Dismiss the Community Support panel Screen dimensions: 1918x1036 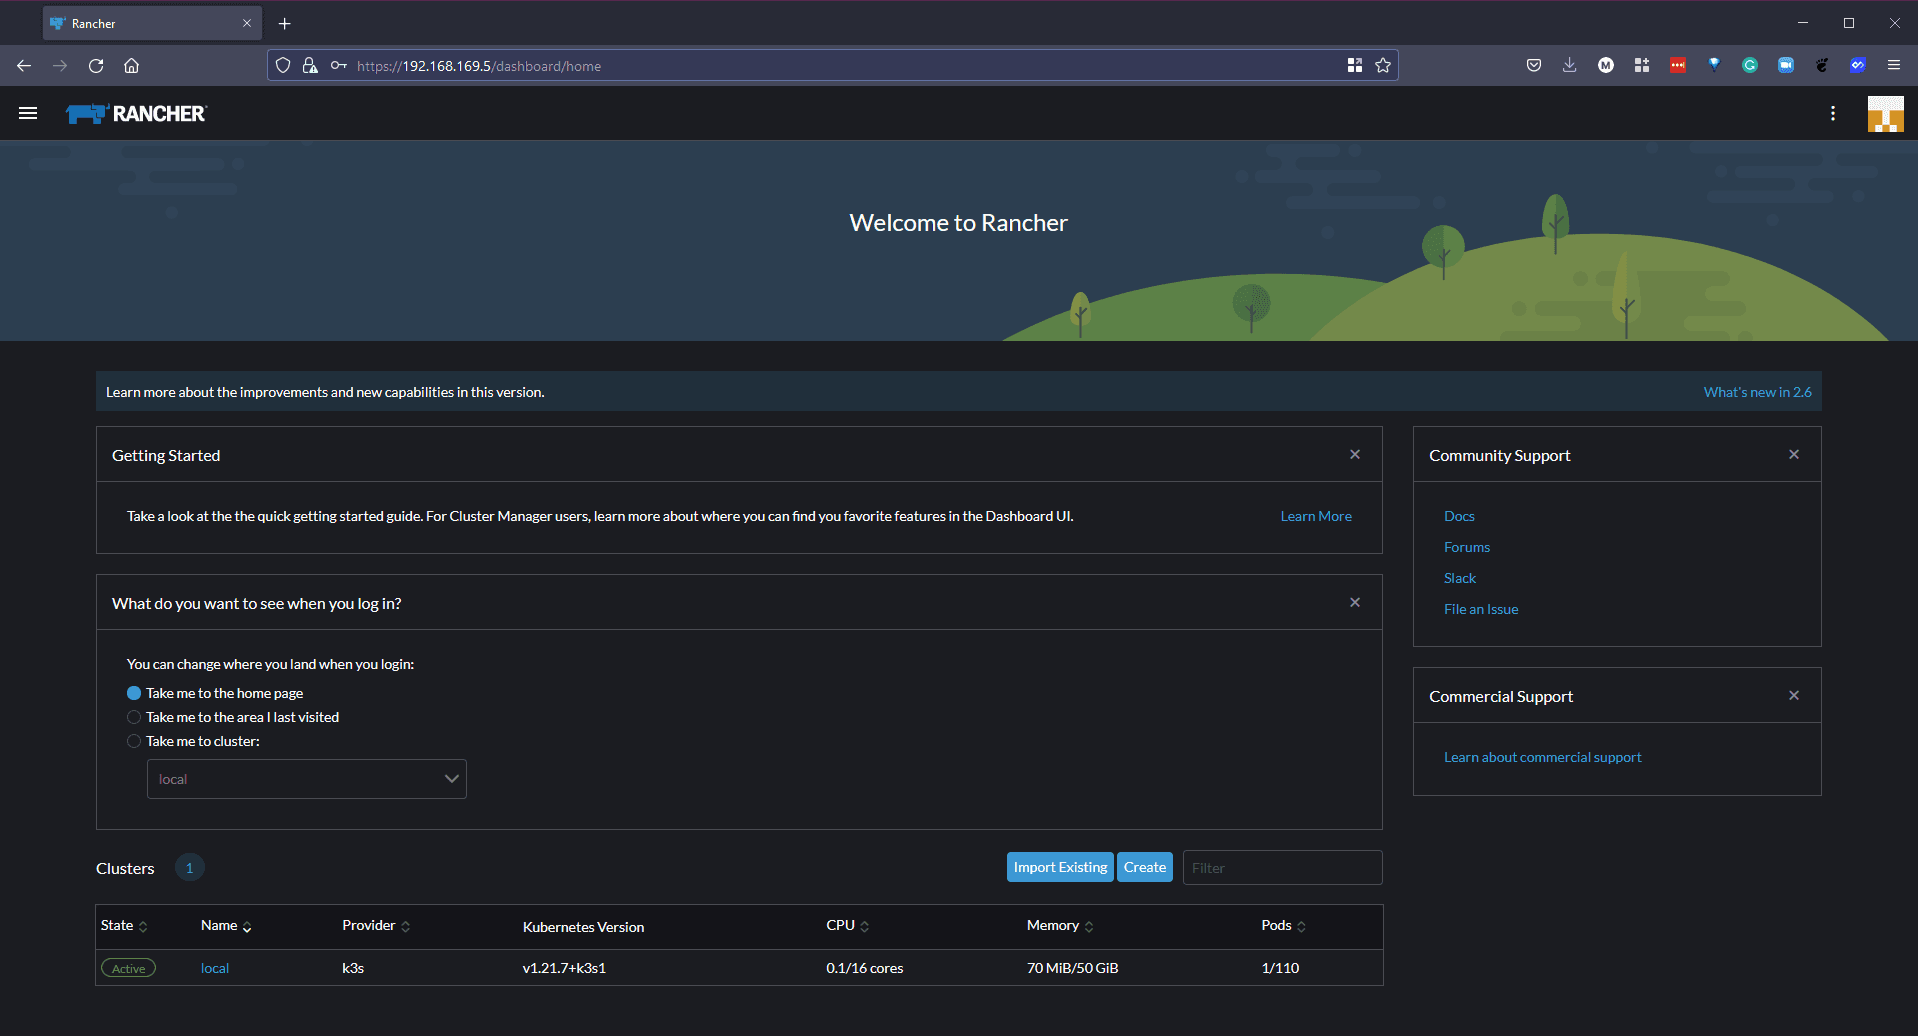click(x=1793, y=455)
